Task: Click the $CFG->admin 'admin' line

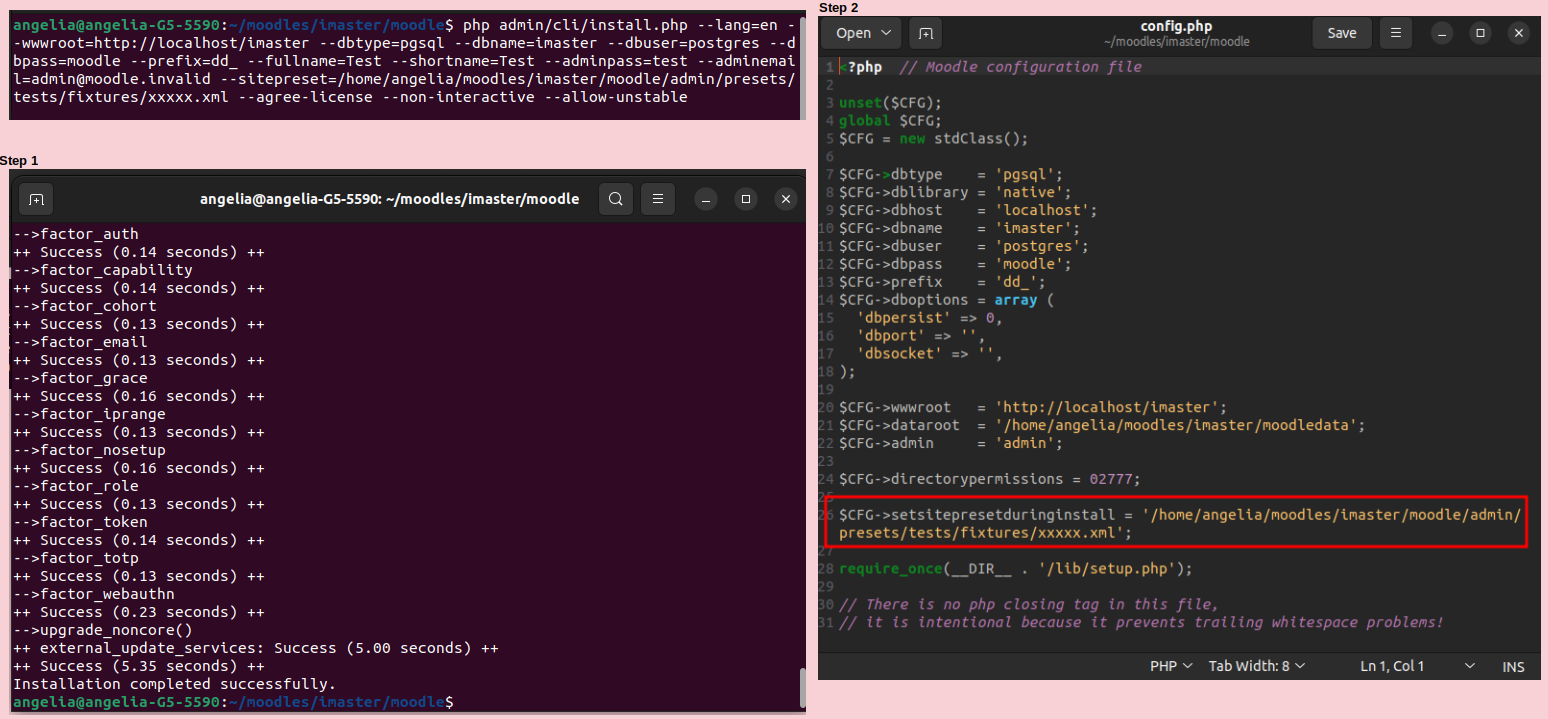Action: click(x=951, y=445)
